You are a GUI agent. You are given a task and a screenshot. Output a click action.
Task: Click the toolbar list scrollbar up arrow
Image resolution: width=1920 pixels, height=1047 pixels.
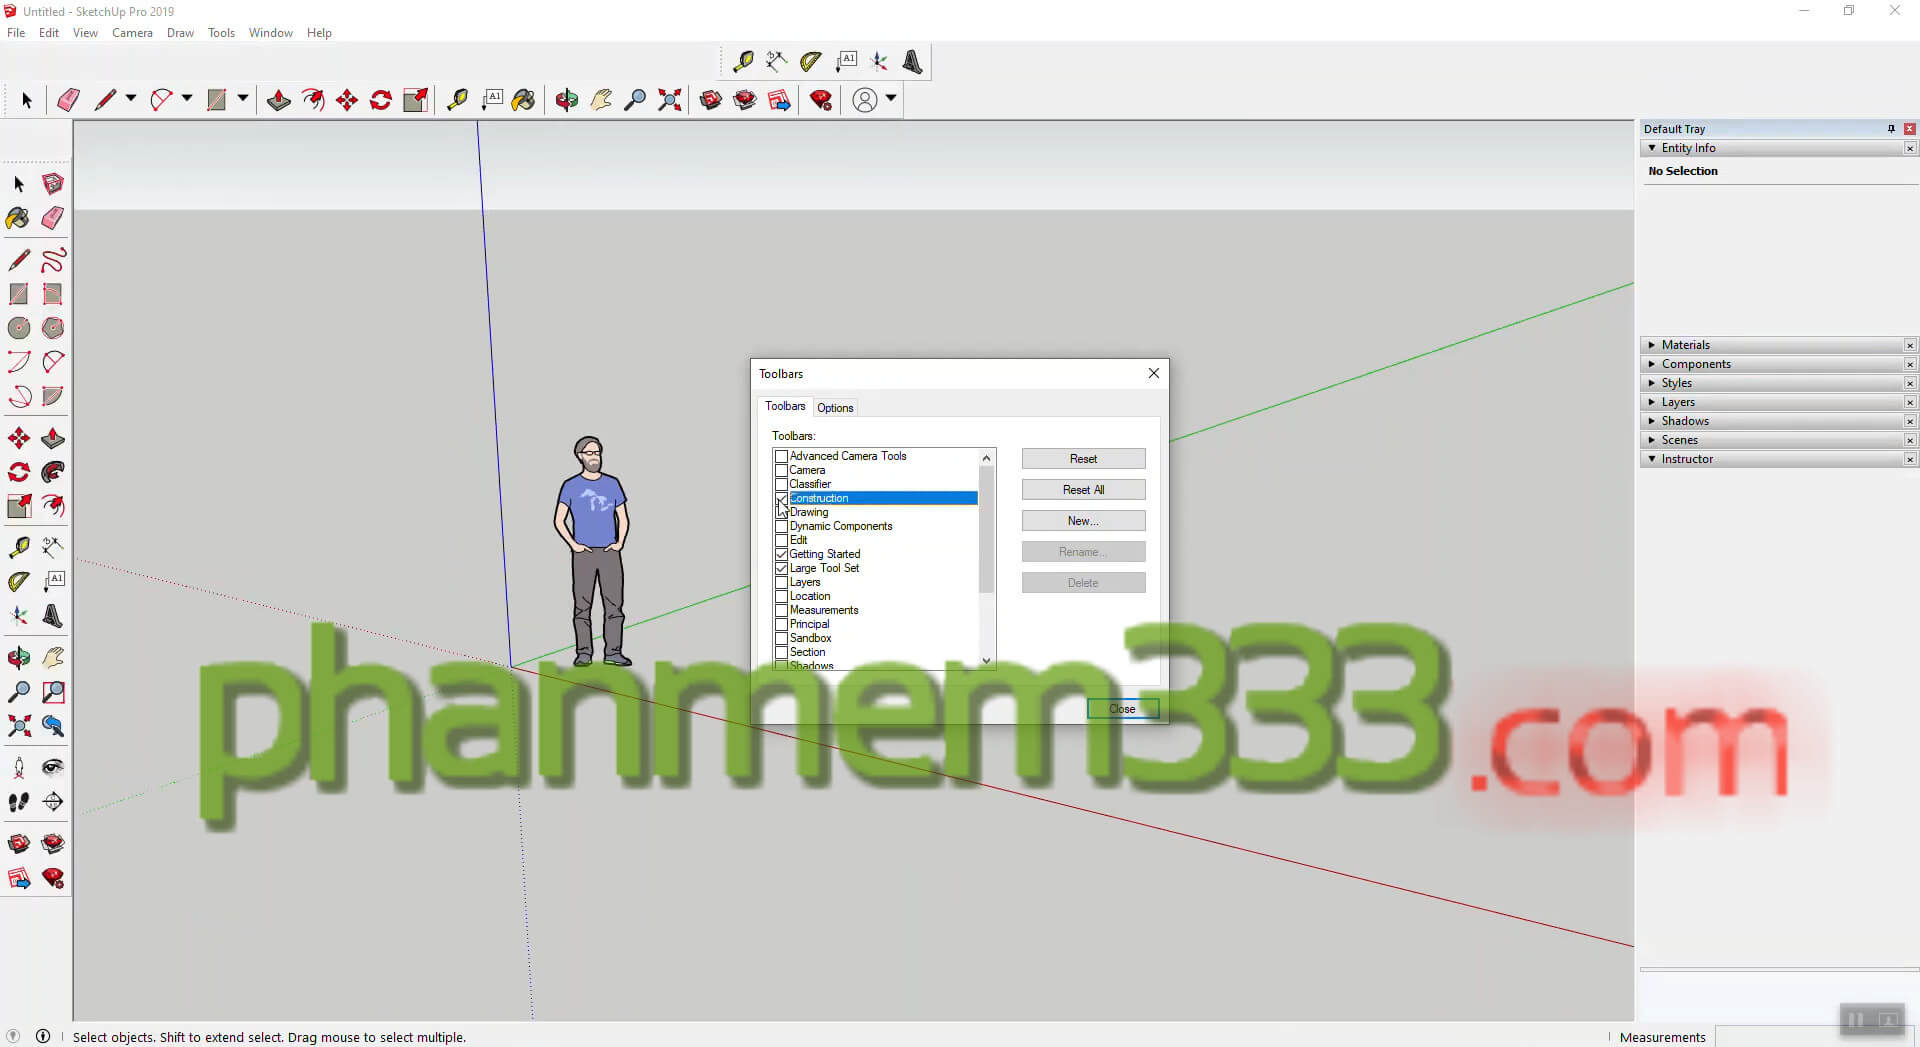pos(987,458)
